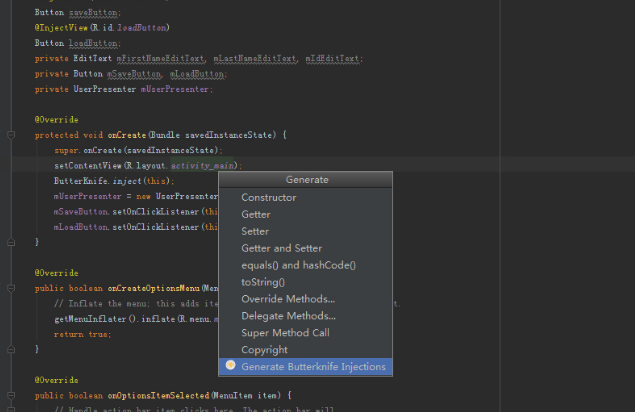Click onCreateOptionsMenu method name
Screen dimensions: 635x412
(x=154, y=288)
